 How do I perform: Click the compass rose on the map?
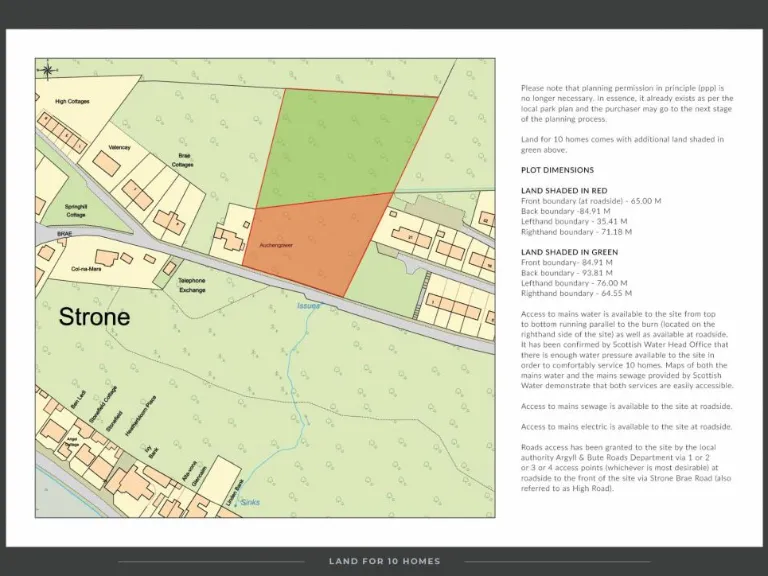[x=46, y=70]
